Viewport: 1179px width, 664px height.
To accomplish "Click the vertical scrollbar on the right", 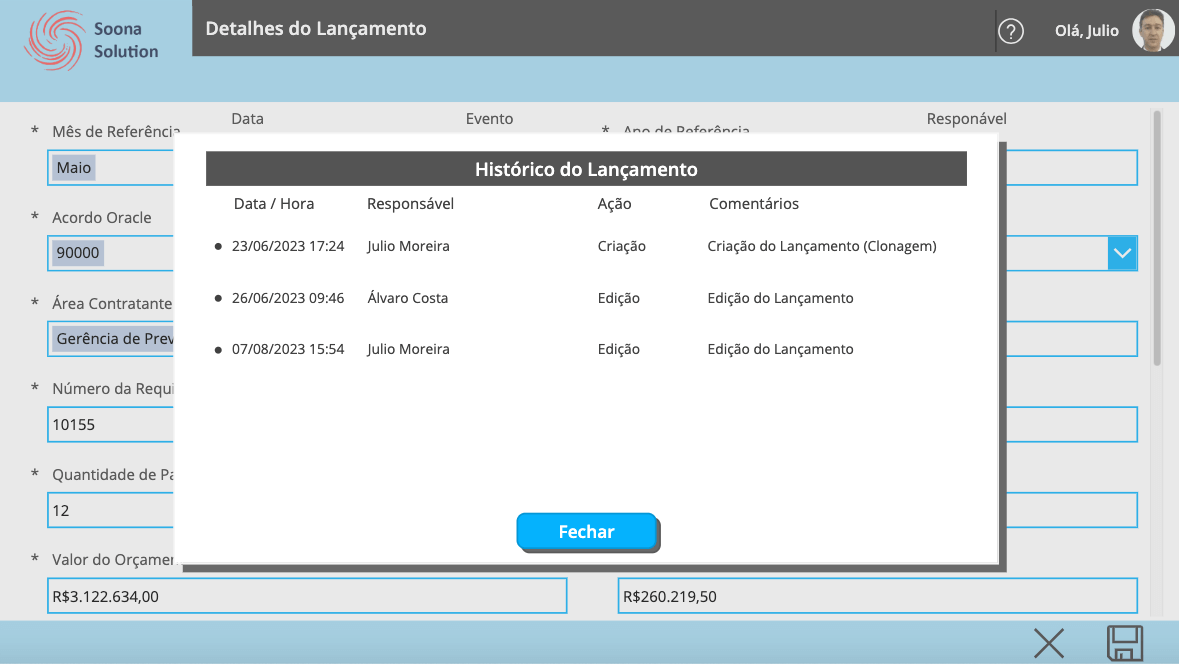I will click(x=1157, y=240).
